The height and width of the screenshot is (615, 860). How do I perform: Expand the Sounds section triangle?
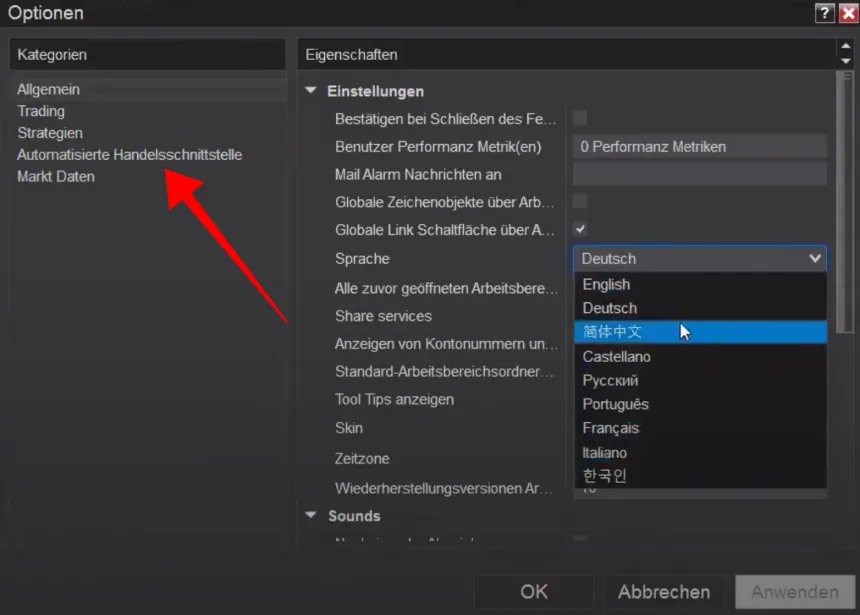click(312, 516)
